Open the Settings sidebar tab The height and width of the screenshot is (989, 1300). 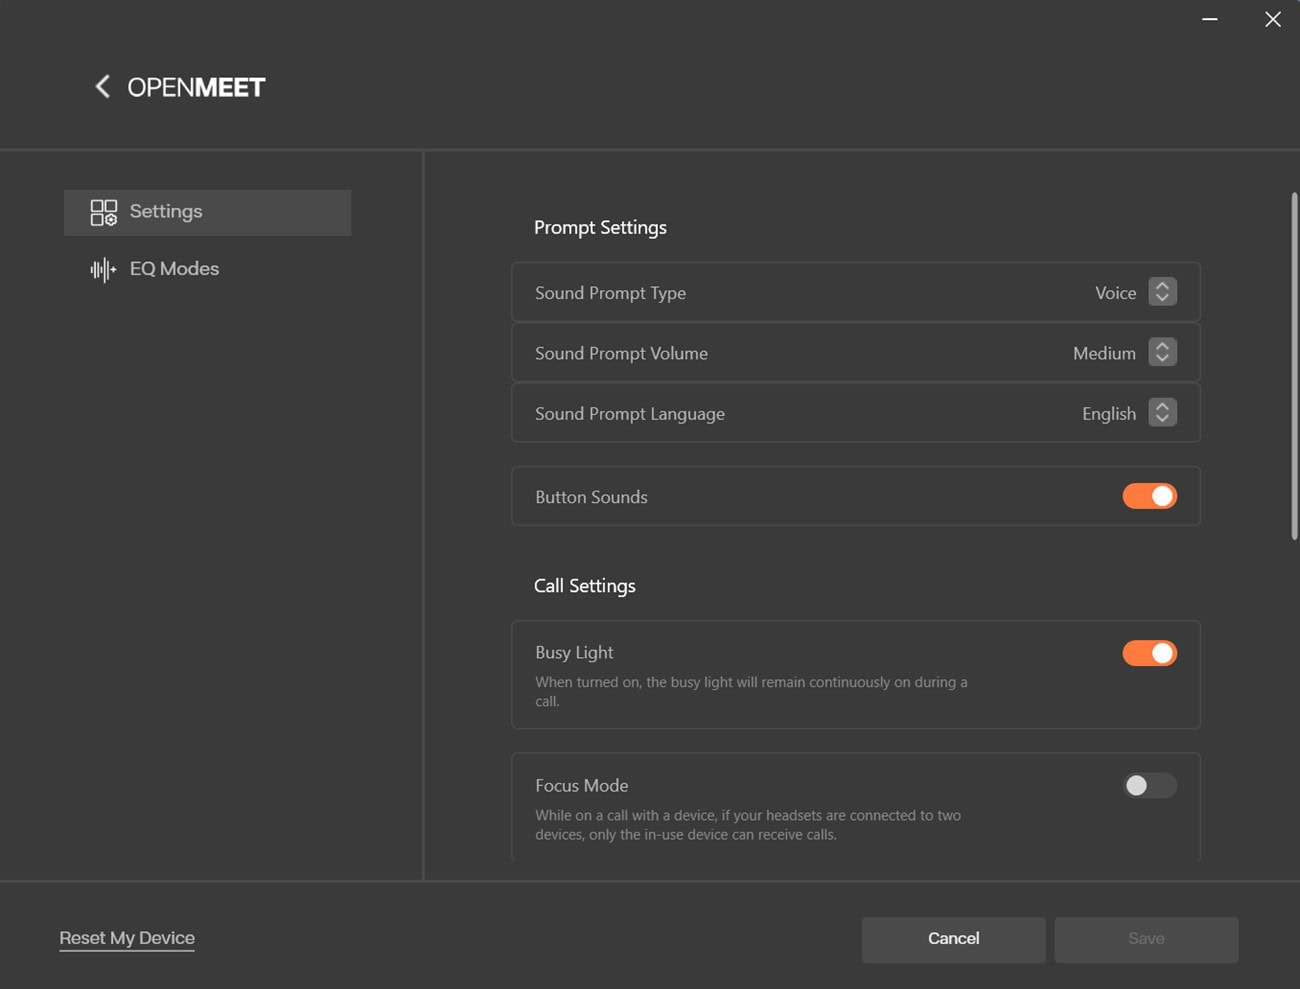point(208,212)
